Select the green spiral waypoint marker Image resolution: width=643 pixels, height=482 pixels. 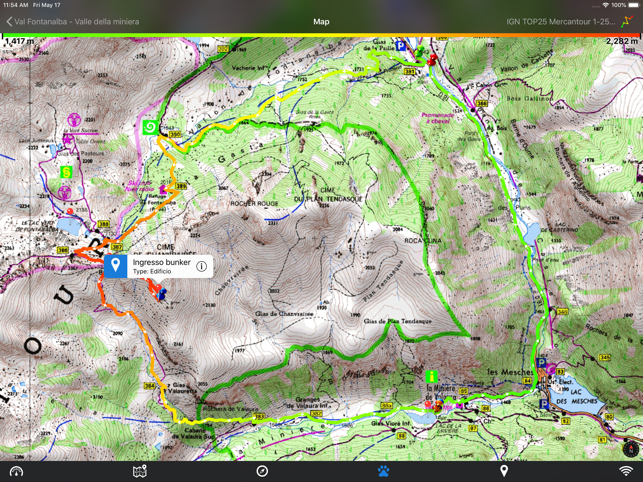coord(150,127)
